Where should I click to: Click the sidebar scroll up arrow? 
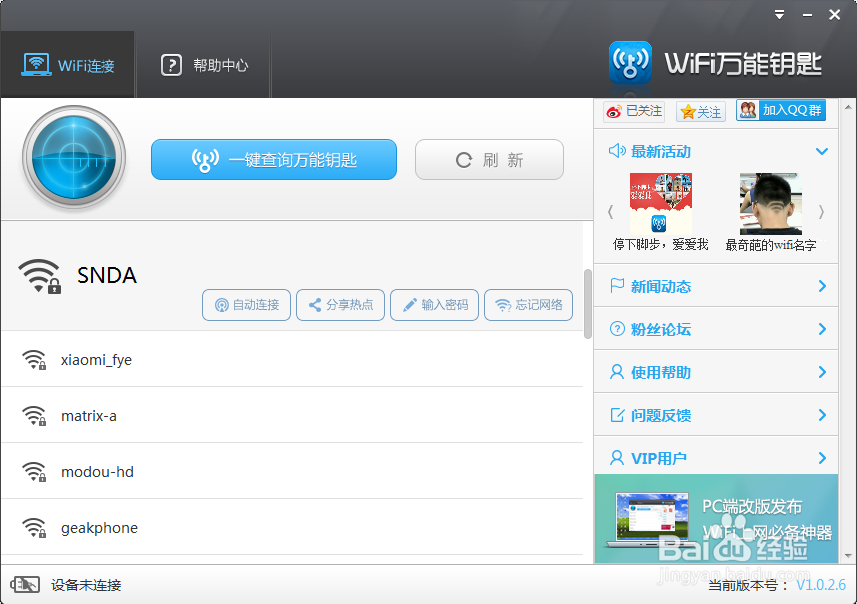pyautogui.click(x=848, y=107)
